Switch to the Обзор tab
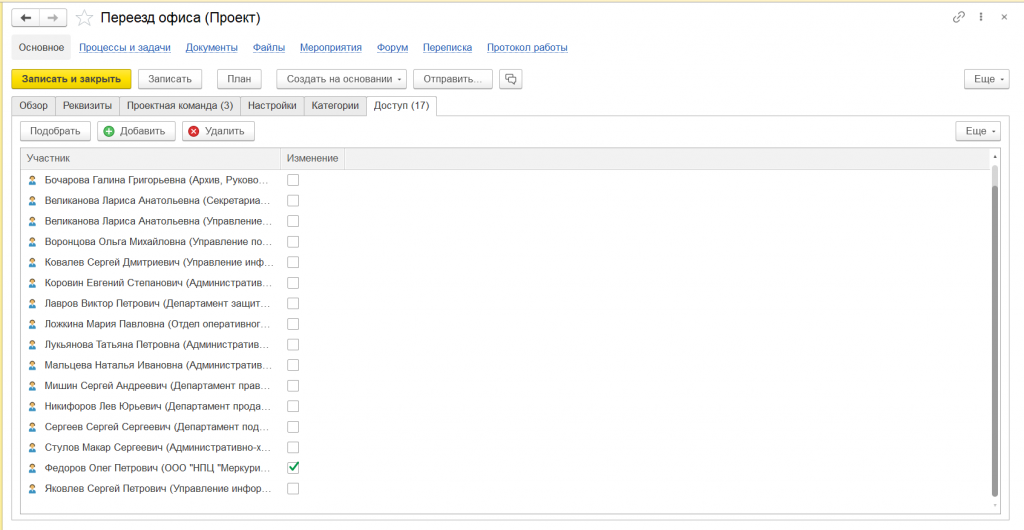The height and width of the screenshot is (530, 1024). point(33,106)
